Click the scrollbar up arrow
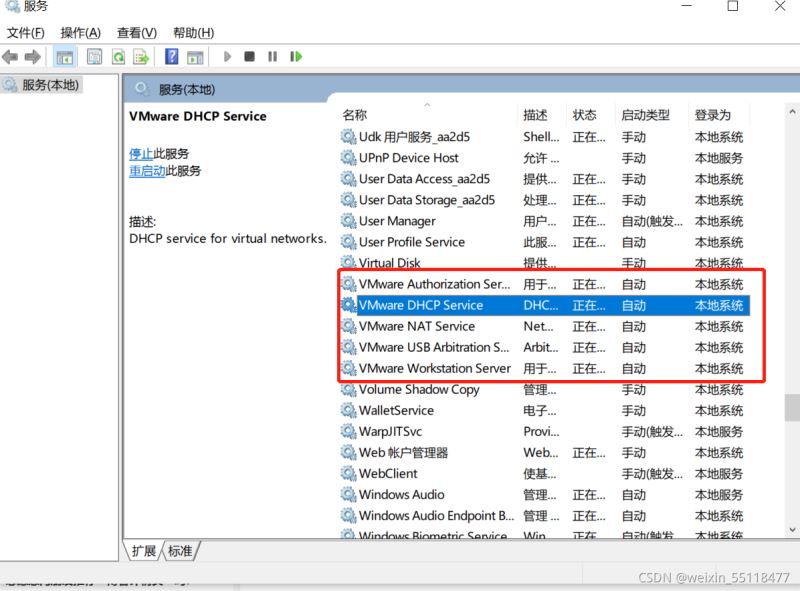This screenshot has width=800, height=591. tap(792, 111)
